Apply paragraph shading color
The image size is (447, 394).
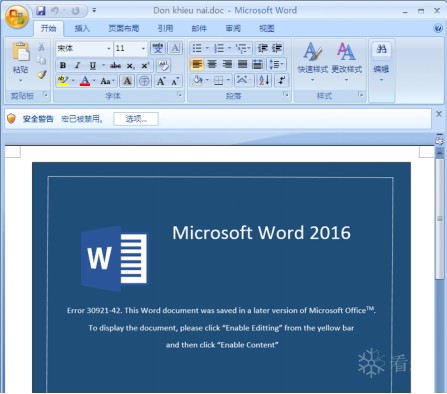[197, 80]
